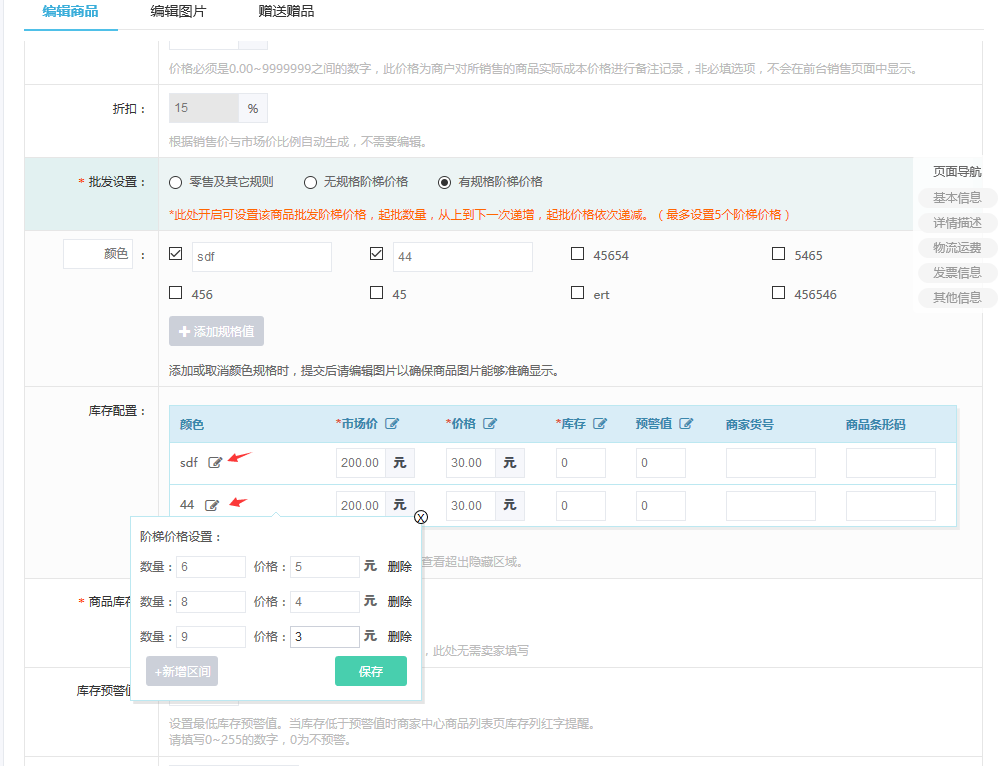
Task: Edit warning value field in sdf row
Action: point(661,463)
